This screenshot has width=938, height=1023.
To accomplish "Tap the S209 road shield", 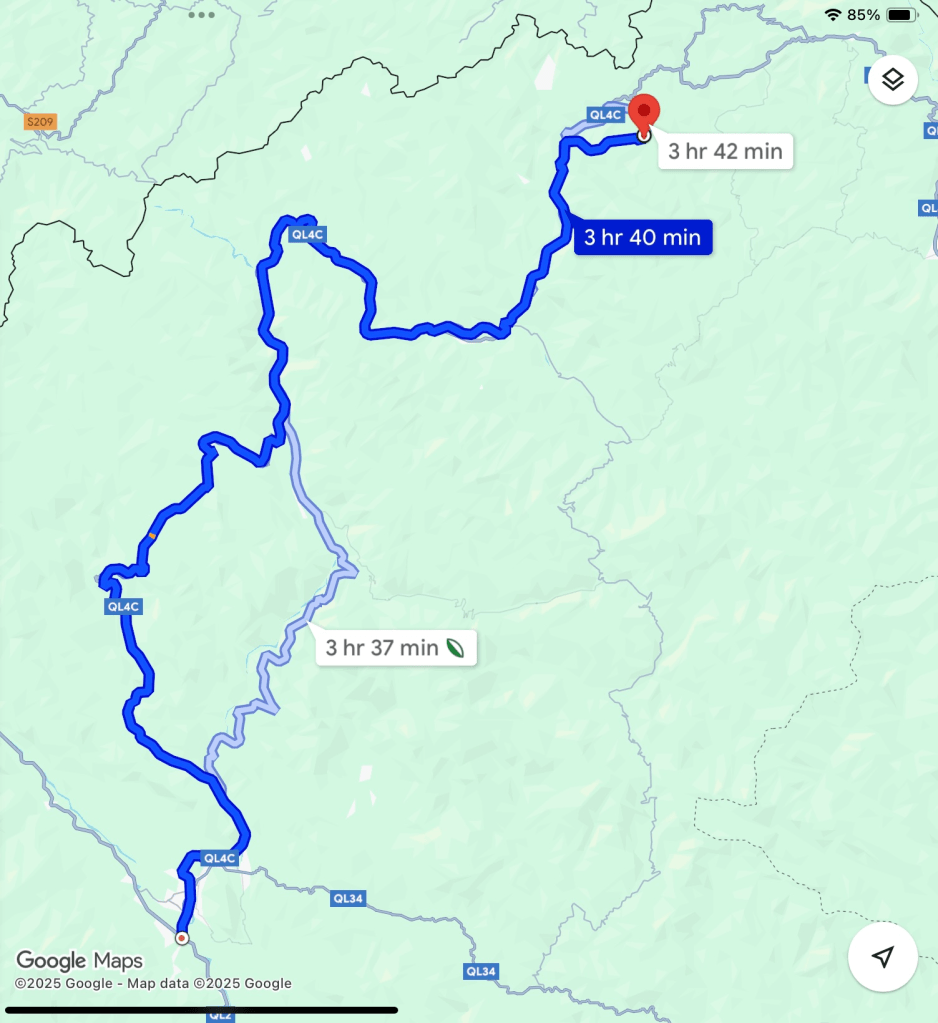I will click(40, 122).
